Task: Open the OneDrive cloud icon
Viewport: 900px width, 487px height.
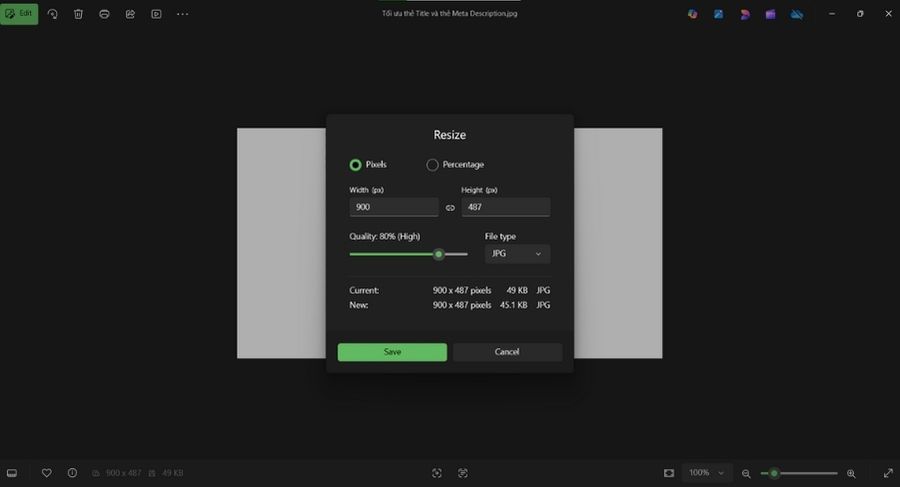Action: (797, 14)
